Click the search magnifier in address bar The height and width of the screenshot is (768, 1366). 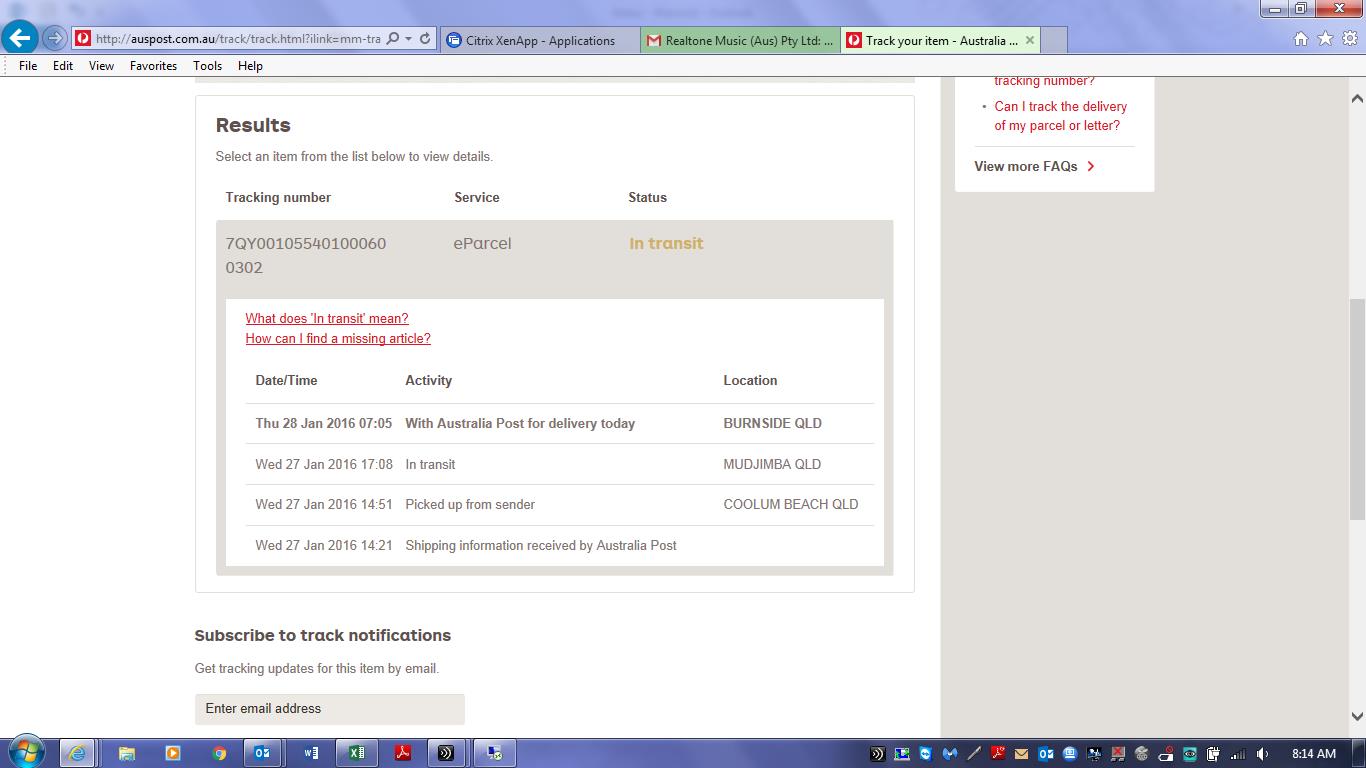tap(392, 39)
